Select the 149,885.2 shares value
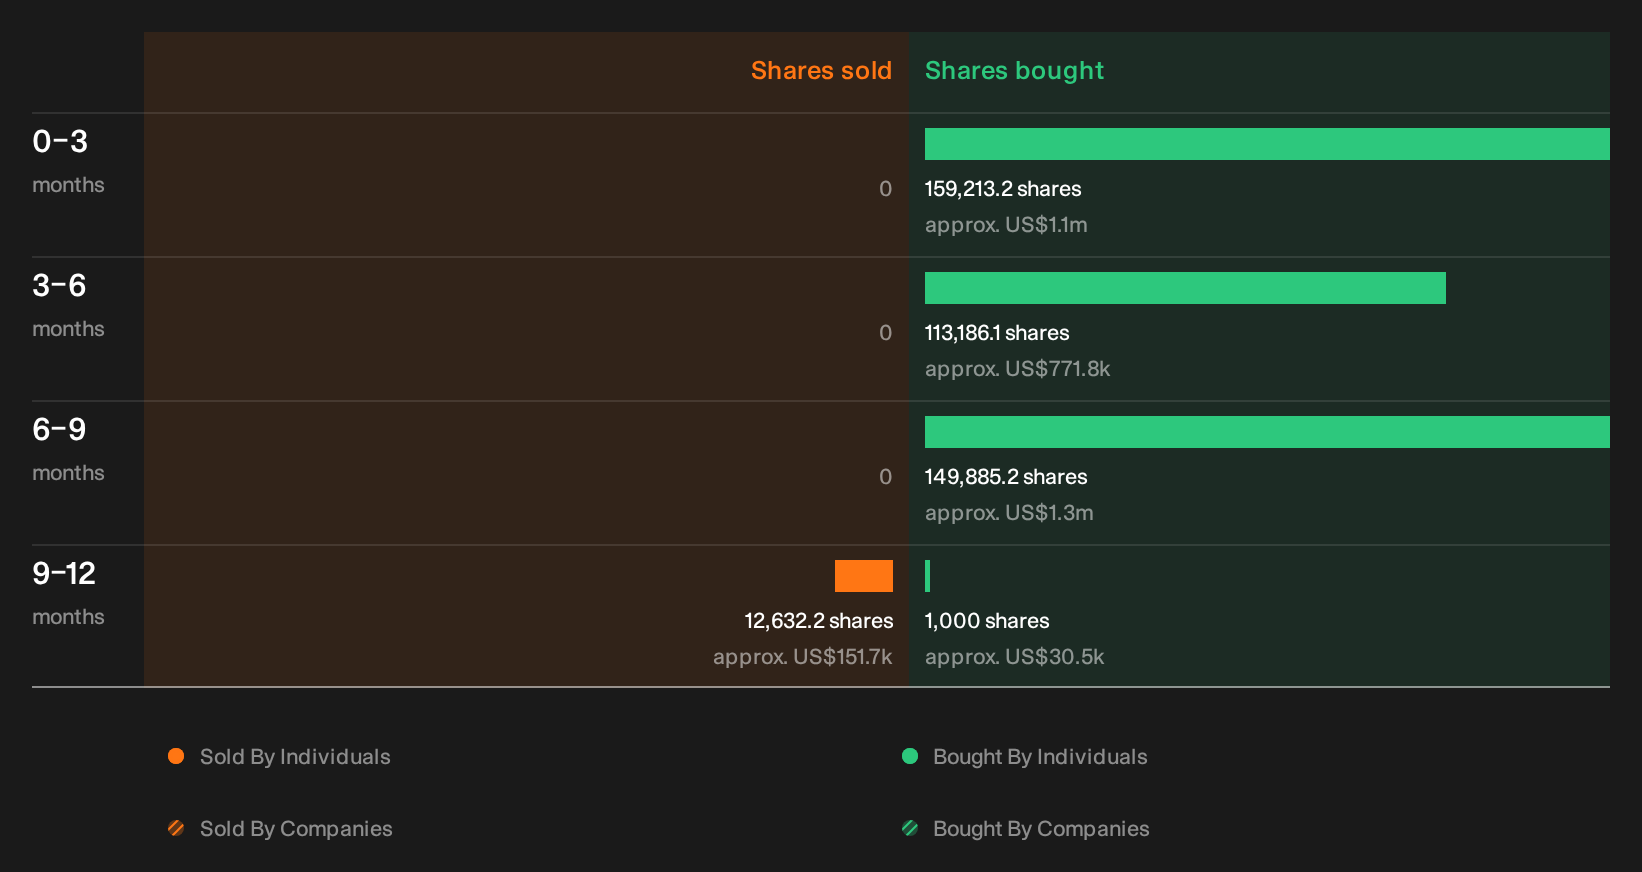This screenshot has width=1642, height=872. coord(1006,477)
